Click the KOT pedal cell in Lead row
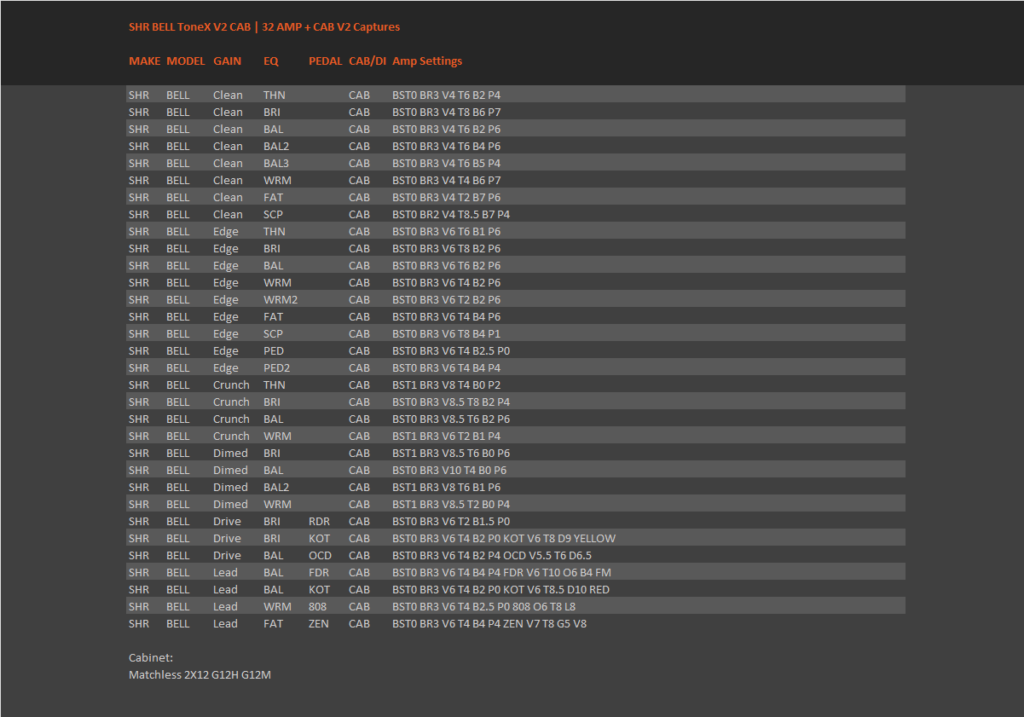This screenshot has width=1024, height=717. [319, 589]
